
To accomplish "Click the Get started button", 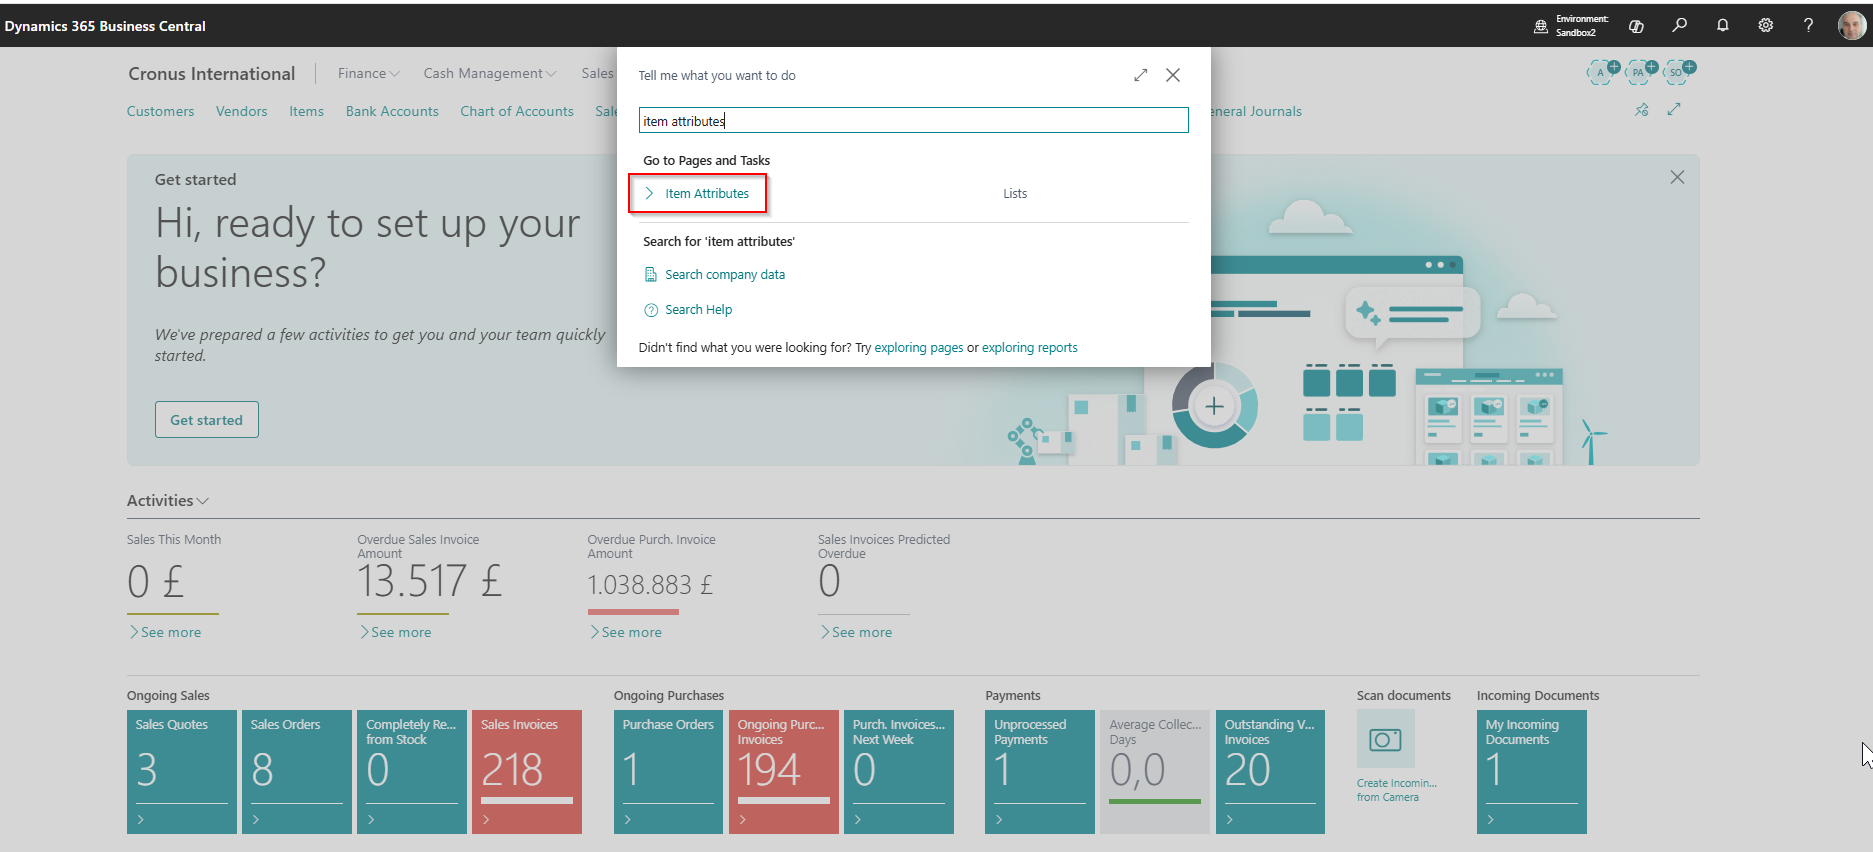I will pos(206,420).
